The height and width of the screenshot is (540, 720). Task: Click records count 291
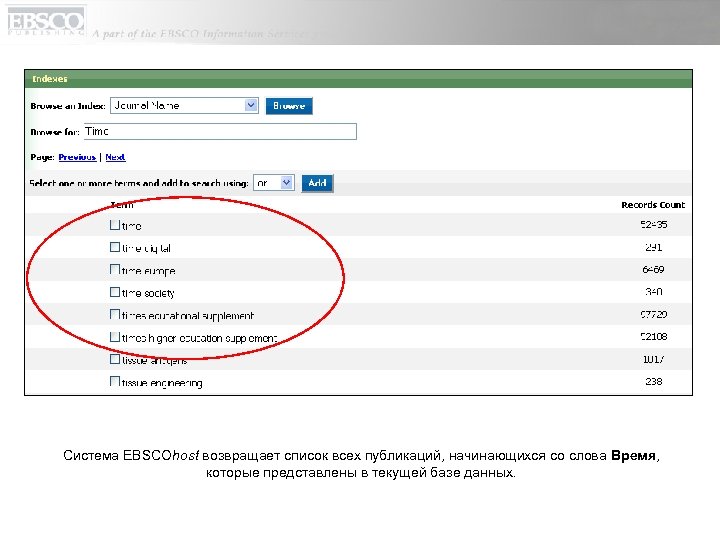[653, 247]
